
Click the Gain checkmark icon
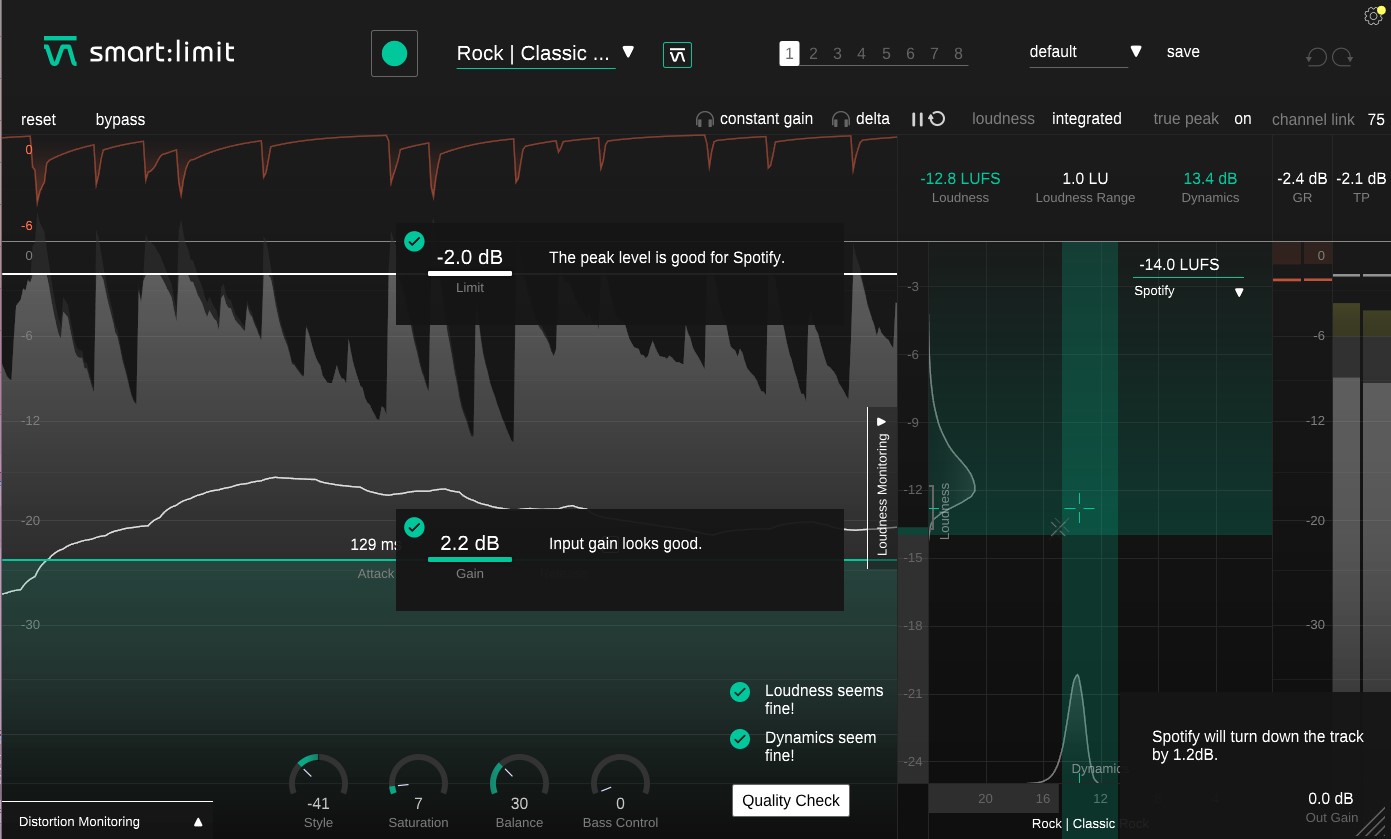coord(414,527)
